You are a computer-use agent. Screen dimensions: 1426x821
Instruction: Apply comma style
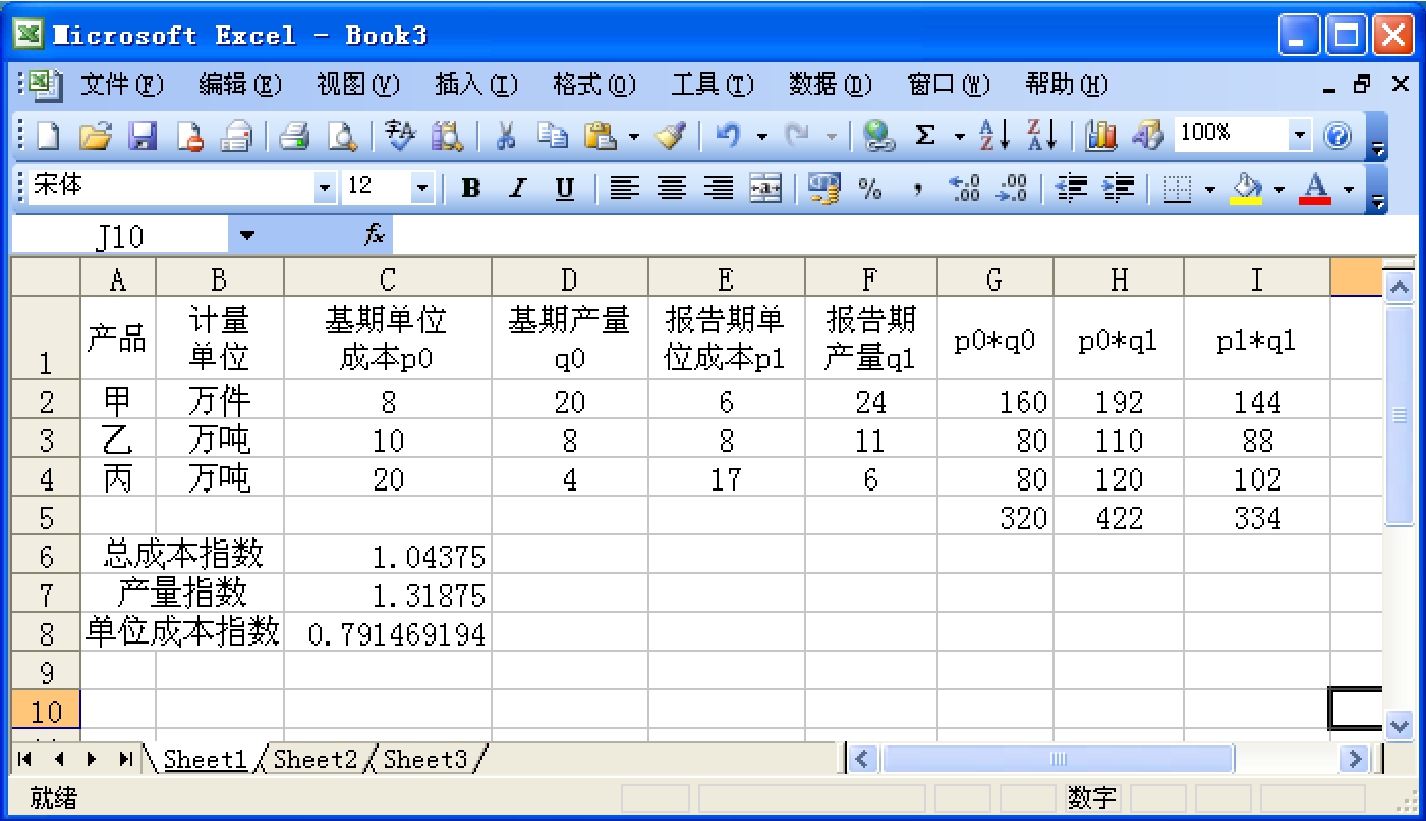coord(917,187)
